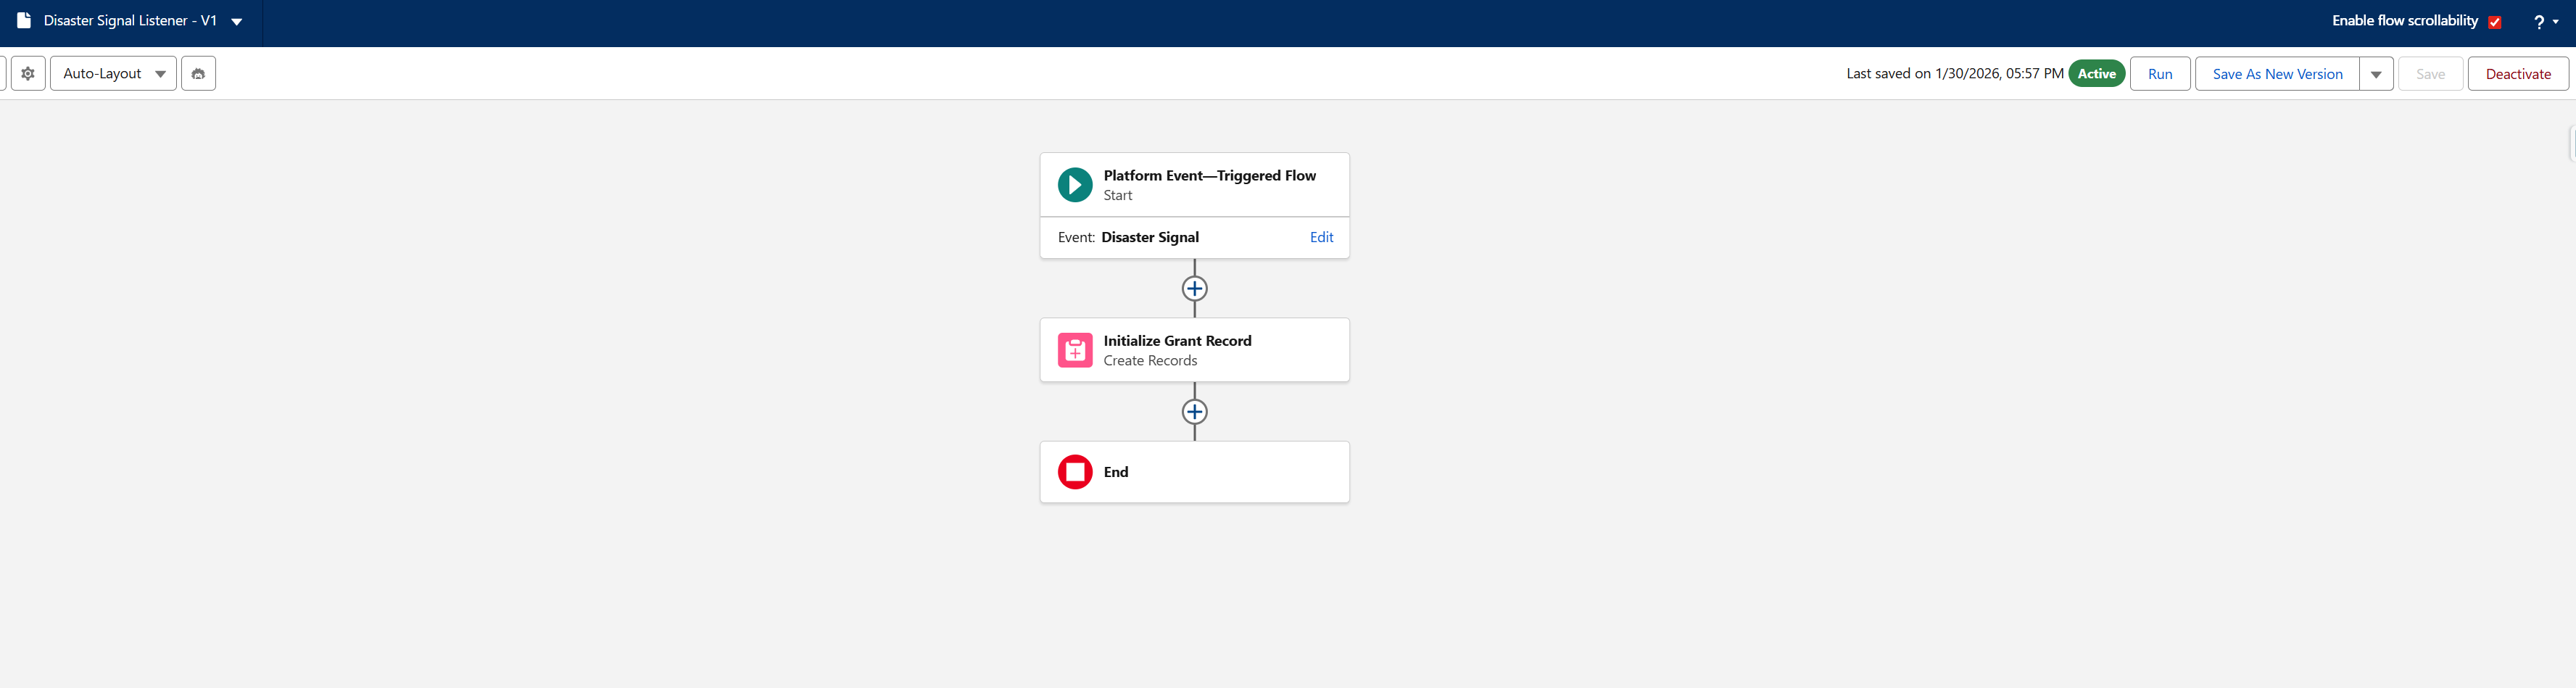Add element after the Start node
This screenshot has width=2576, height=688.
(x=1194, y=289)
